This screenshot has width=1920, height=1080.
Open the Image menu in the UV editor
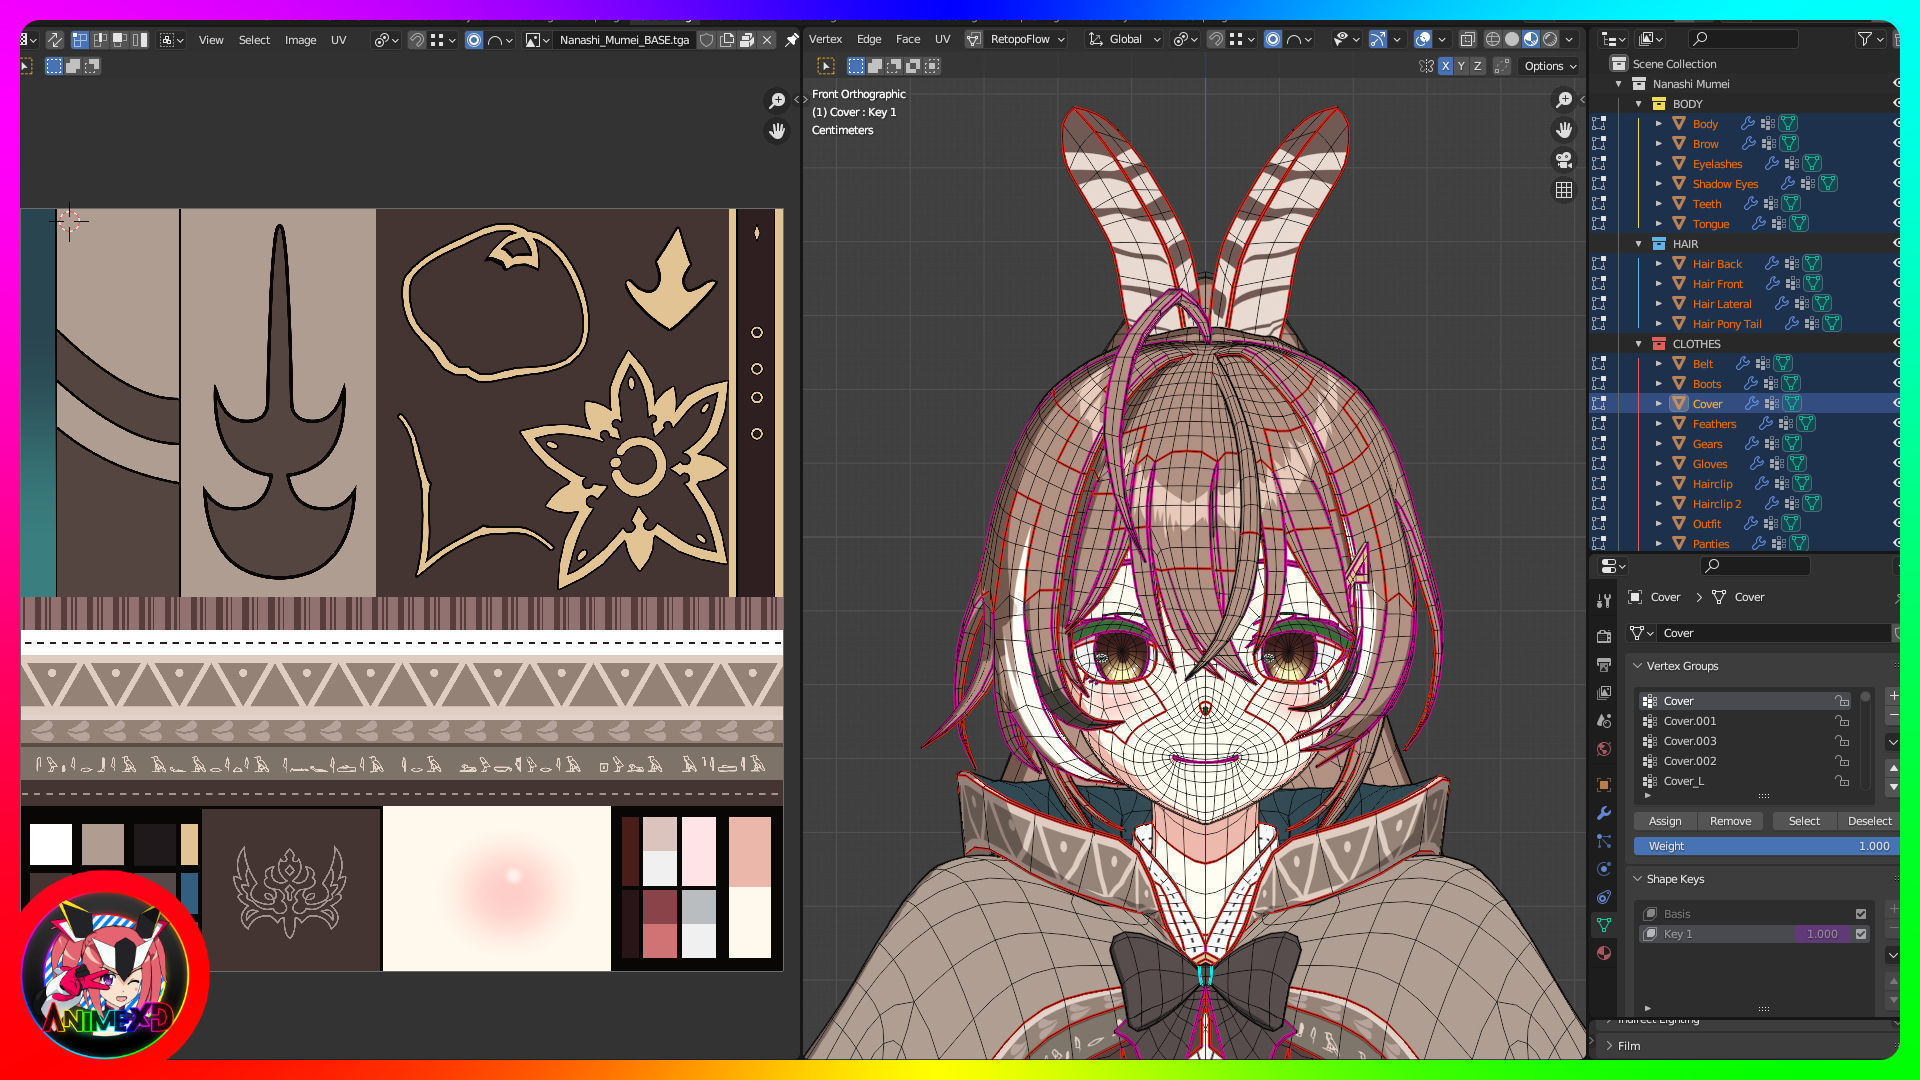[300, 40]
